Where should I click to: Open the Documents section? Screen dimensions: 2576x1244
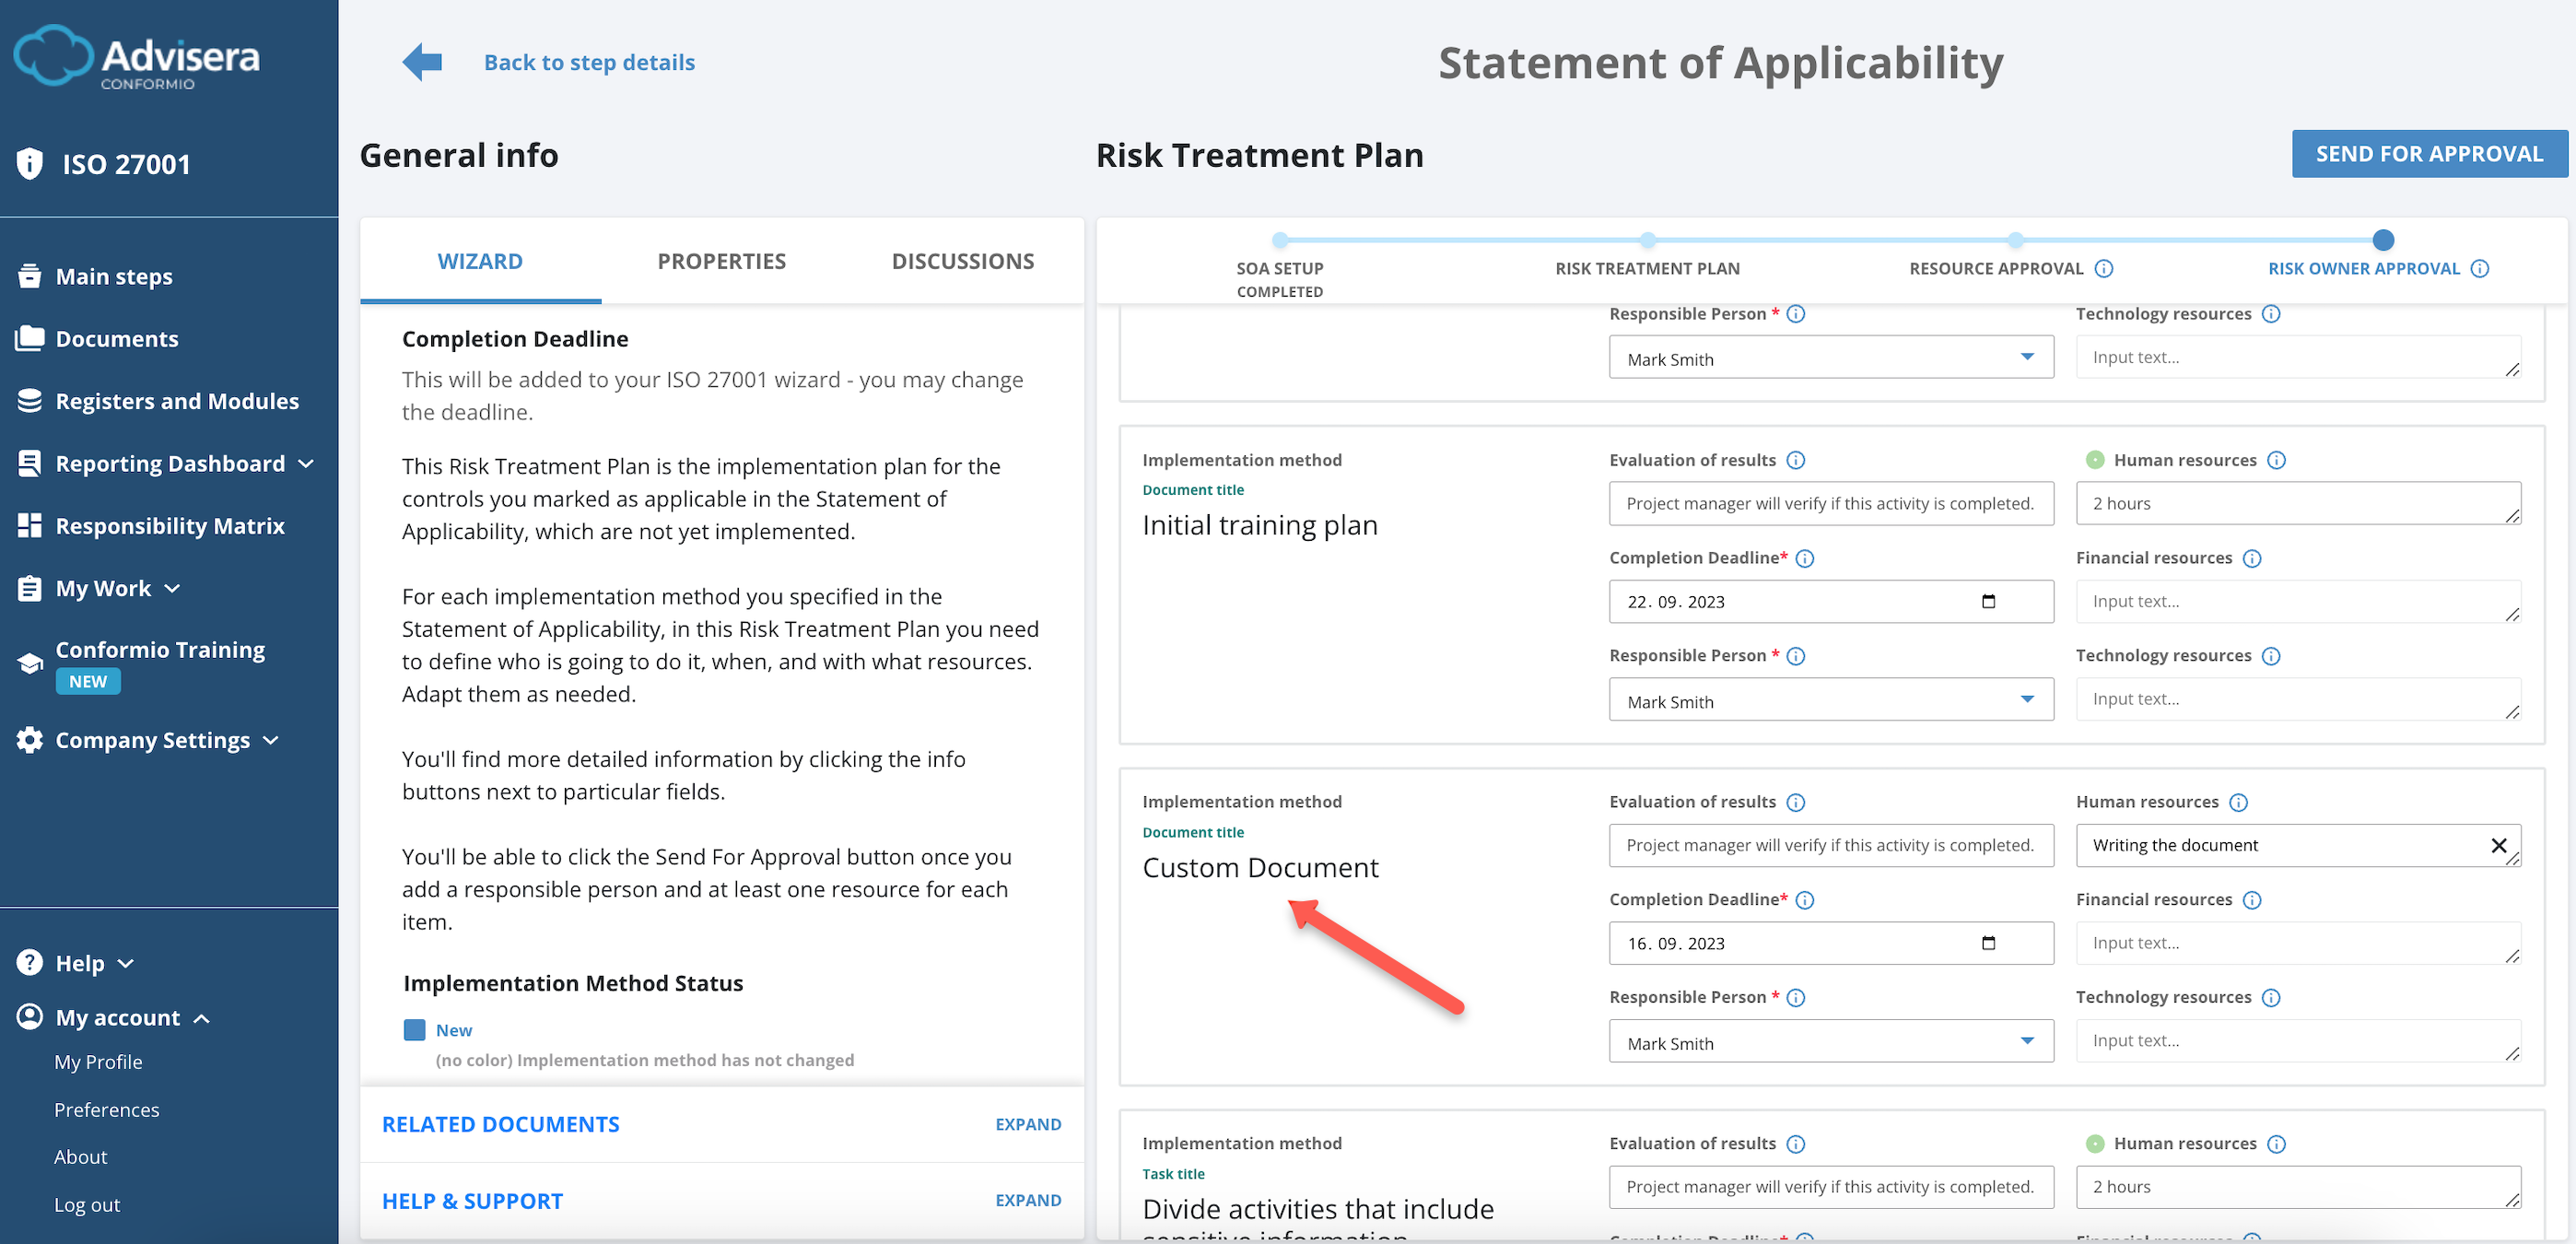(117, 338)
